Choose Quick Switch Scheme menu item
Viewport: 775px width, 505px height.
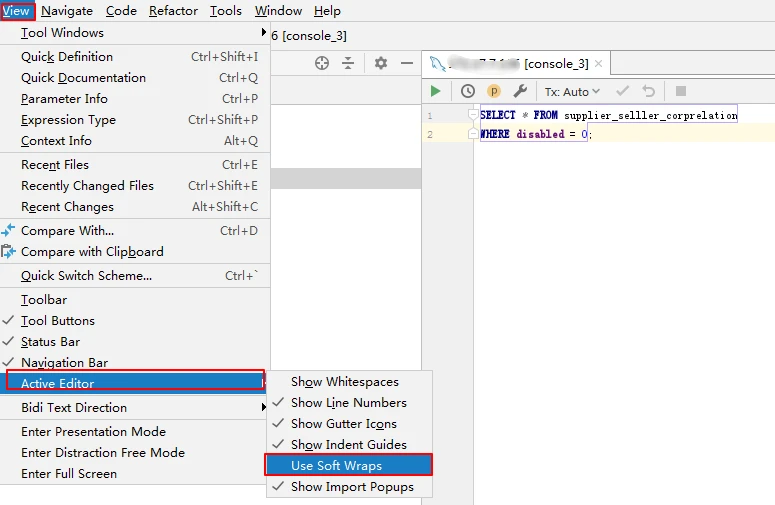135,276
